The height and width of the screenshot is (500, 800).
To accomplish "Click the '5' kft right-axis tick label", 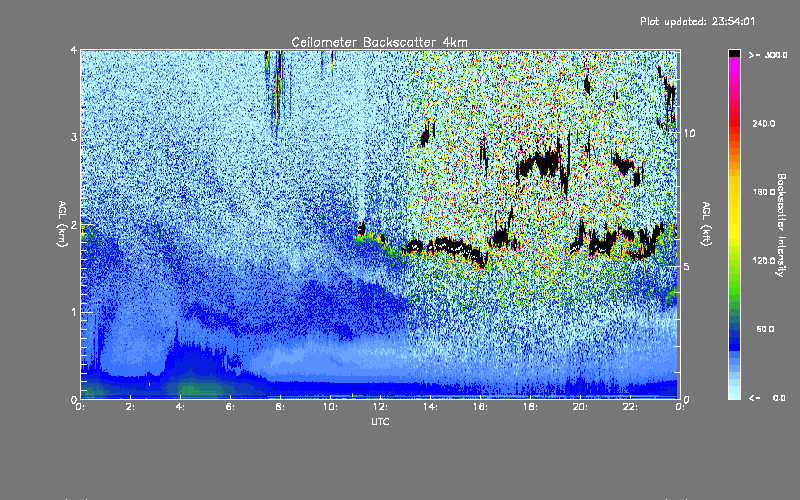I will [x=687, y=266].
